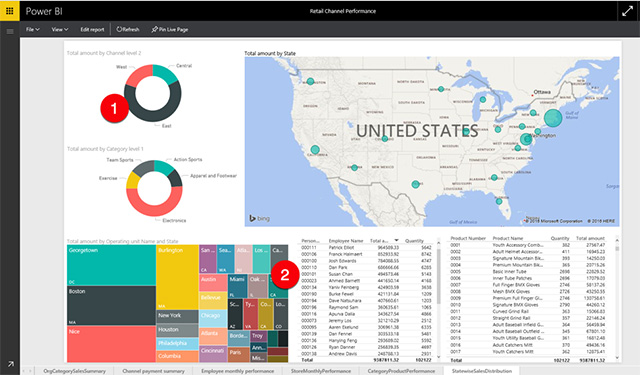Click the employee table vertical scrollbar
Viewport: 640px width, 375px height.
point(439,276)
